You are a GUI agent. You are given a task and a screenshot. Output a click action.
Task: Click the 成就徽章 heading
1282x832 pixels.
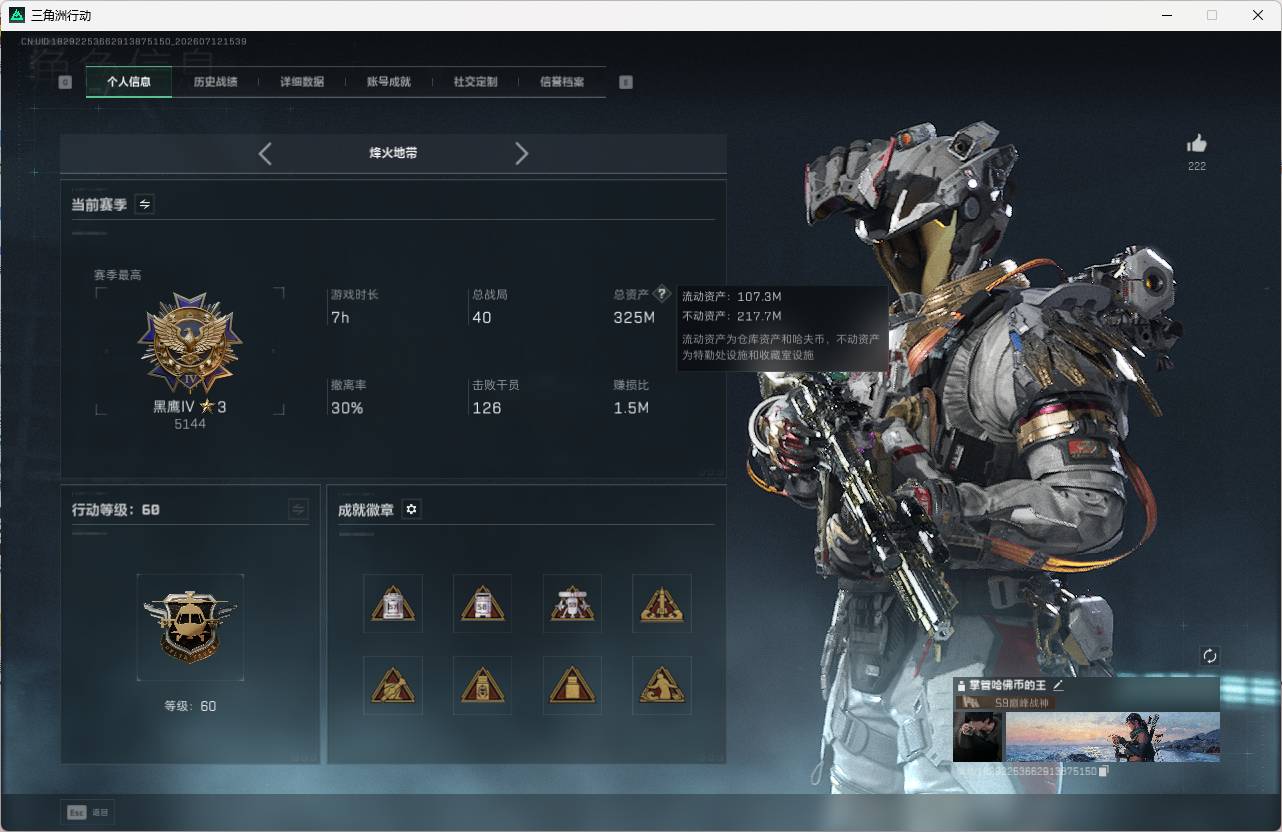click(x=366, y=510)
